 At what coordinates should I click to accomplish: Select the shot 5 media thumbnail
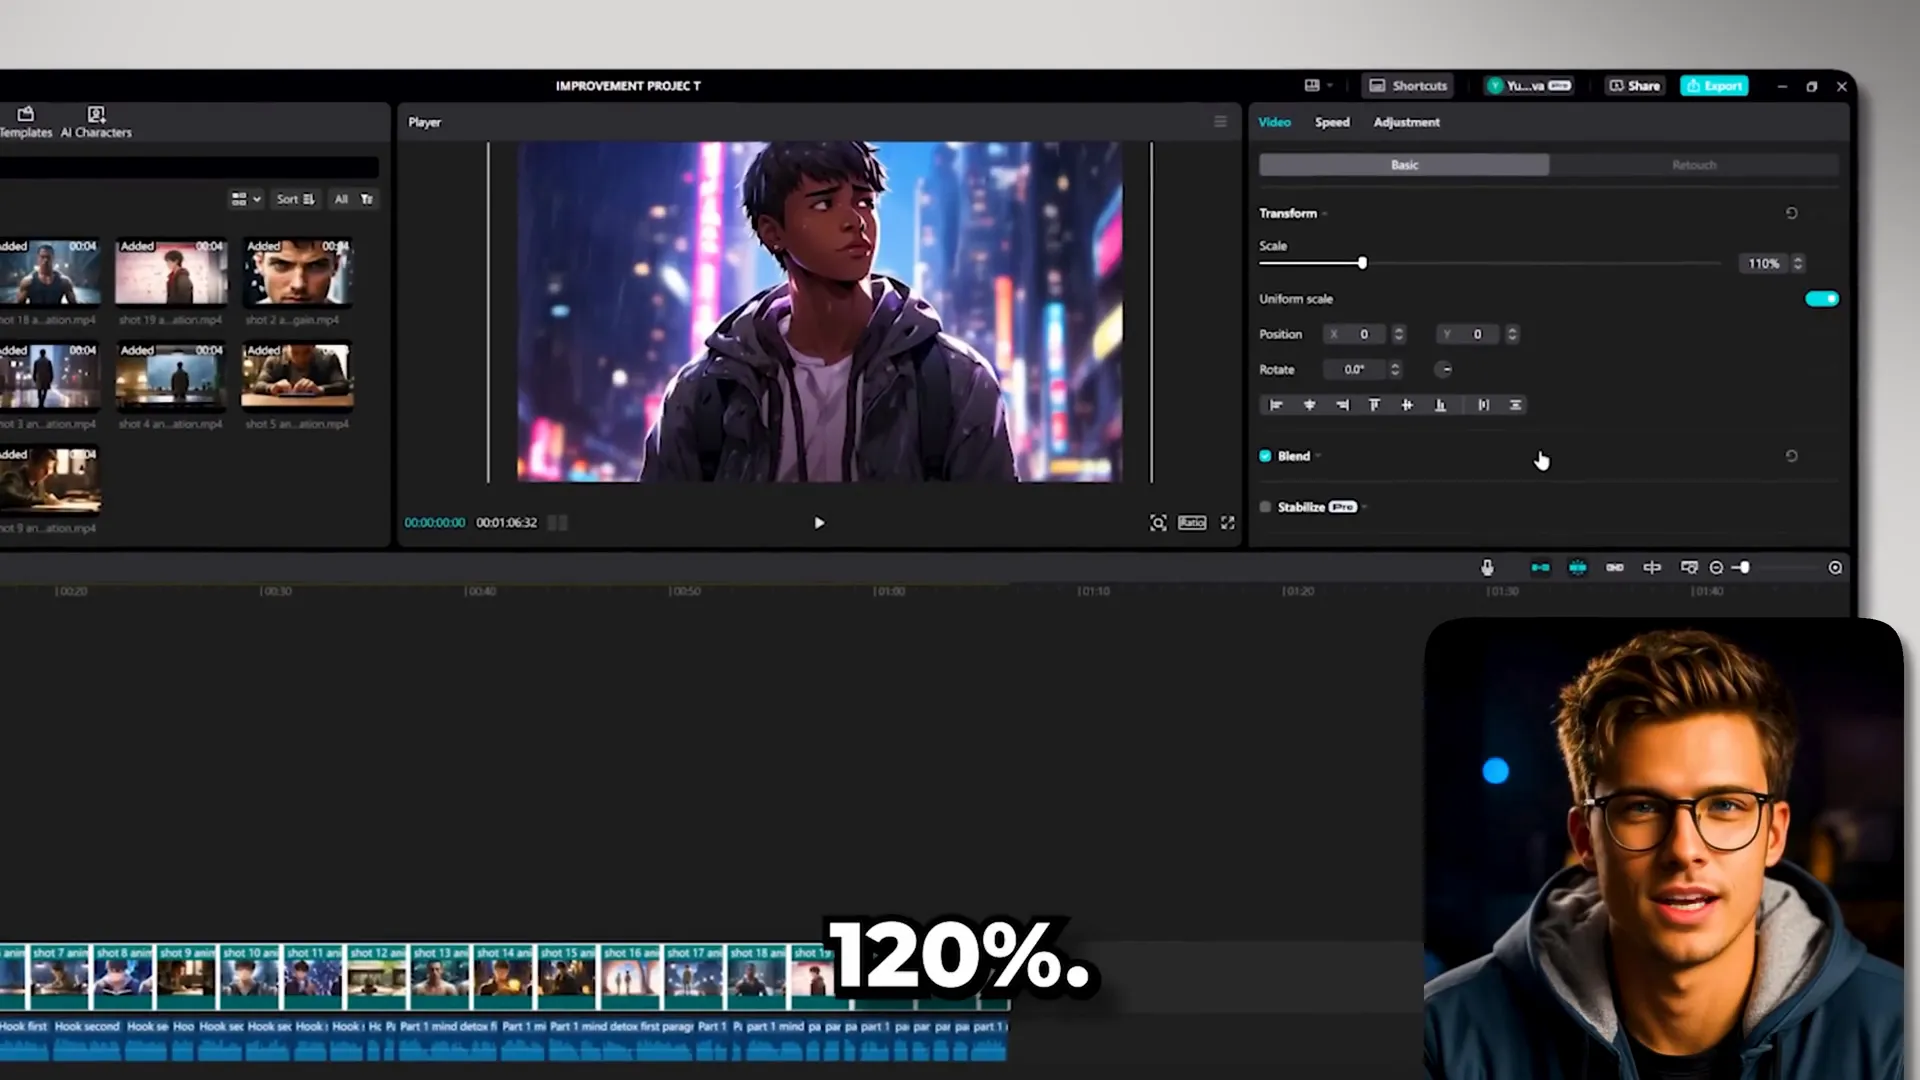pyautogui.click(x=297, y=376)
